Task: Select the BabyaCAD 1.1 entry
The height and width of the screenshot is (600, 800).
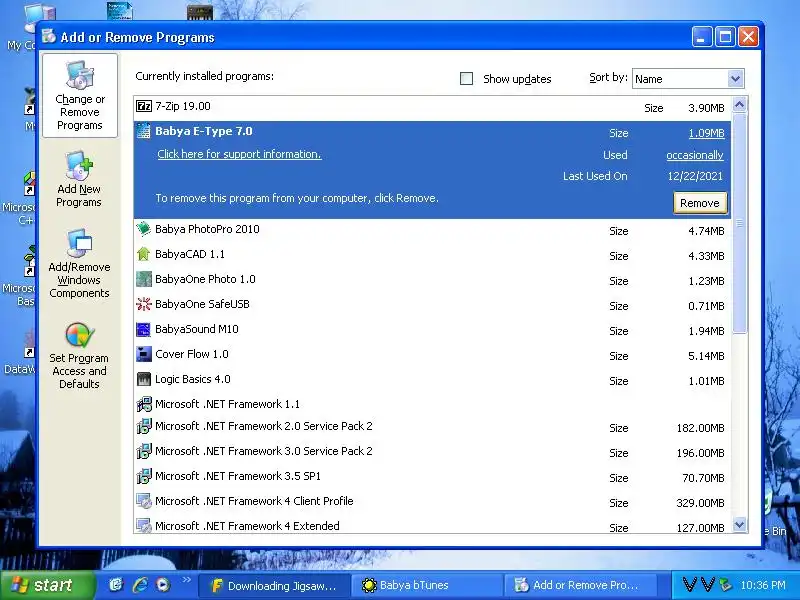Action: click(x=432, y=255)
